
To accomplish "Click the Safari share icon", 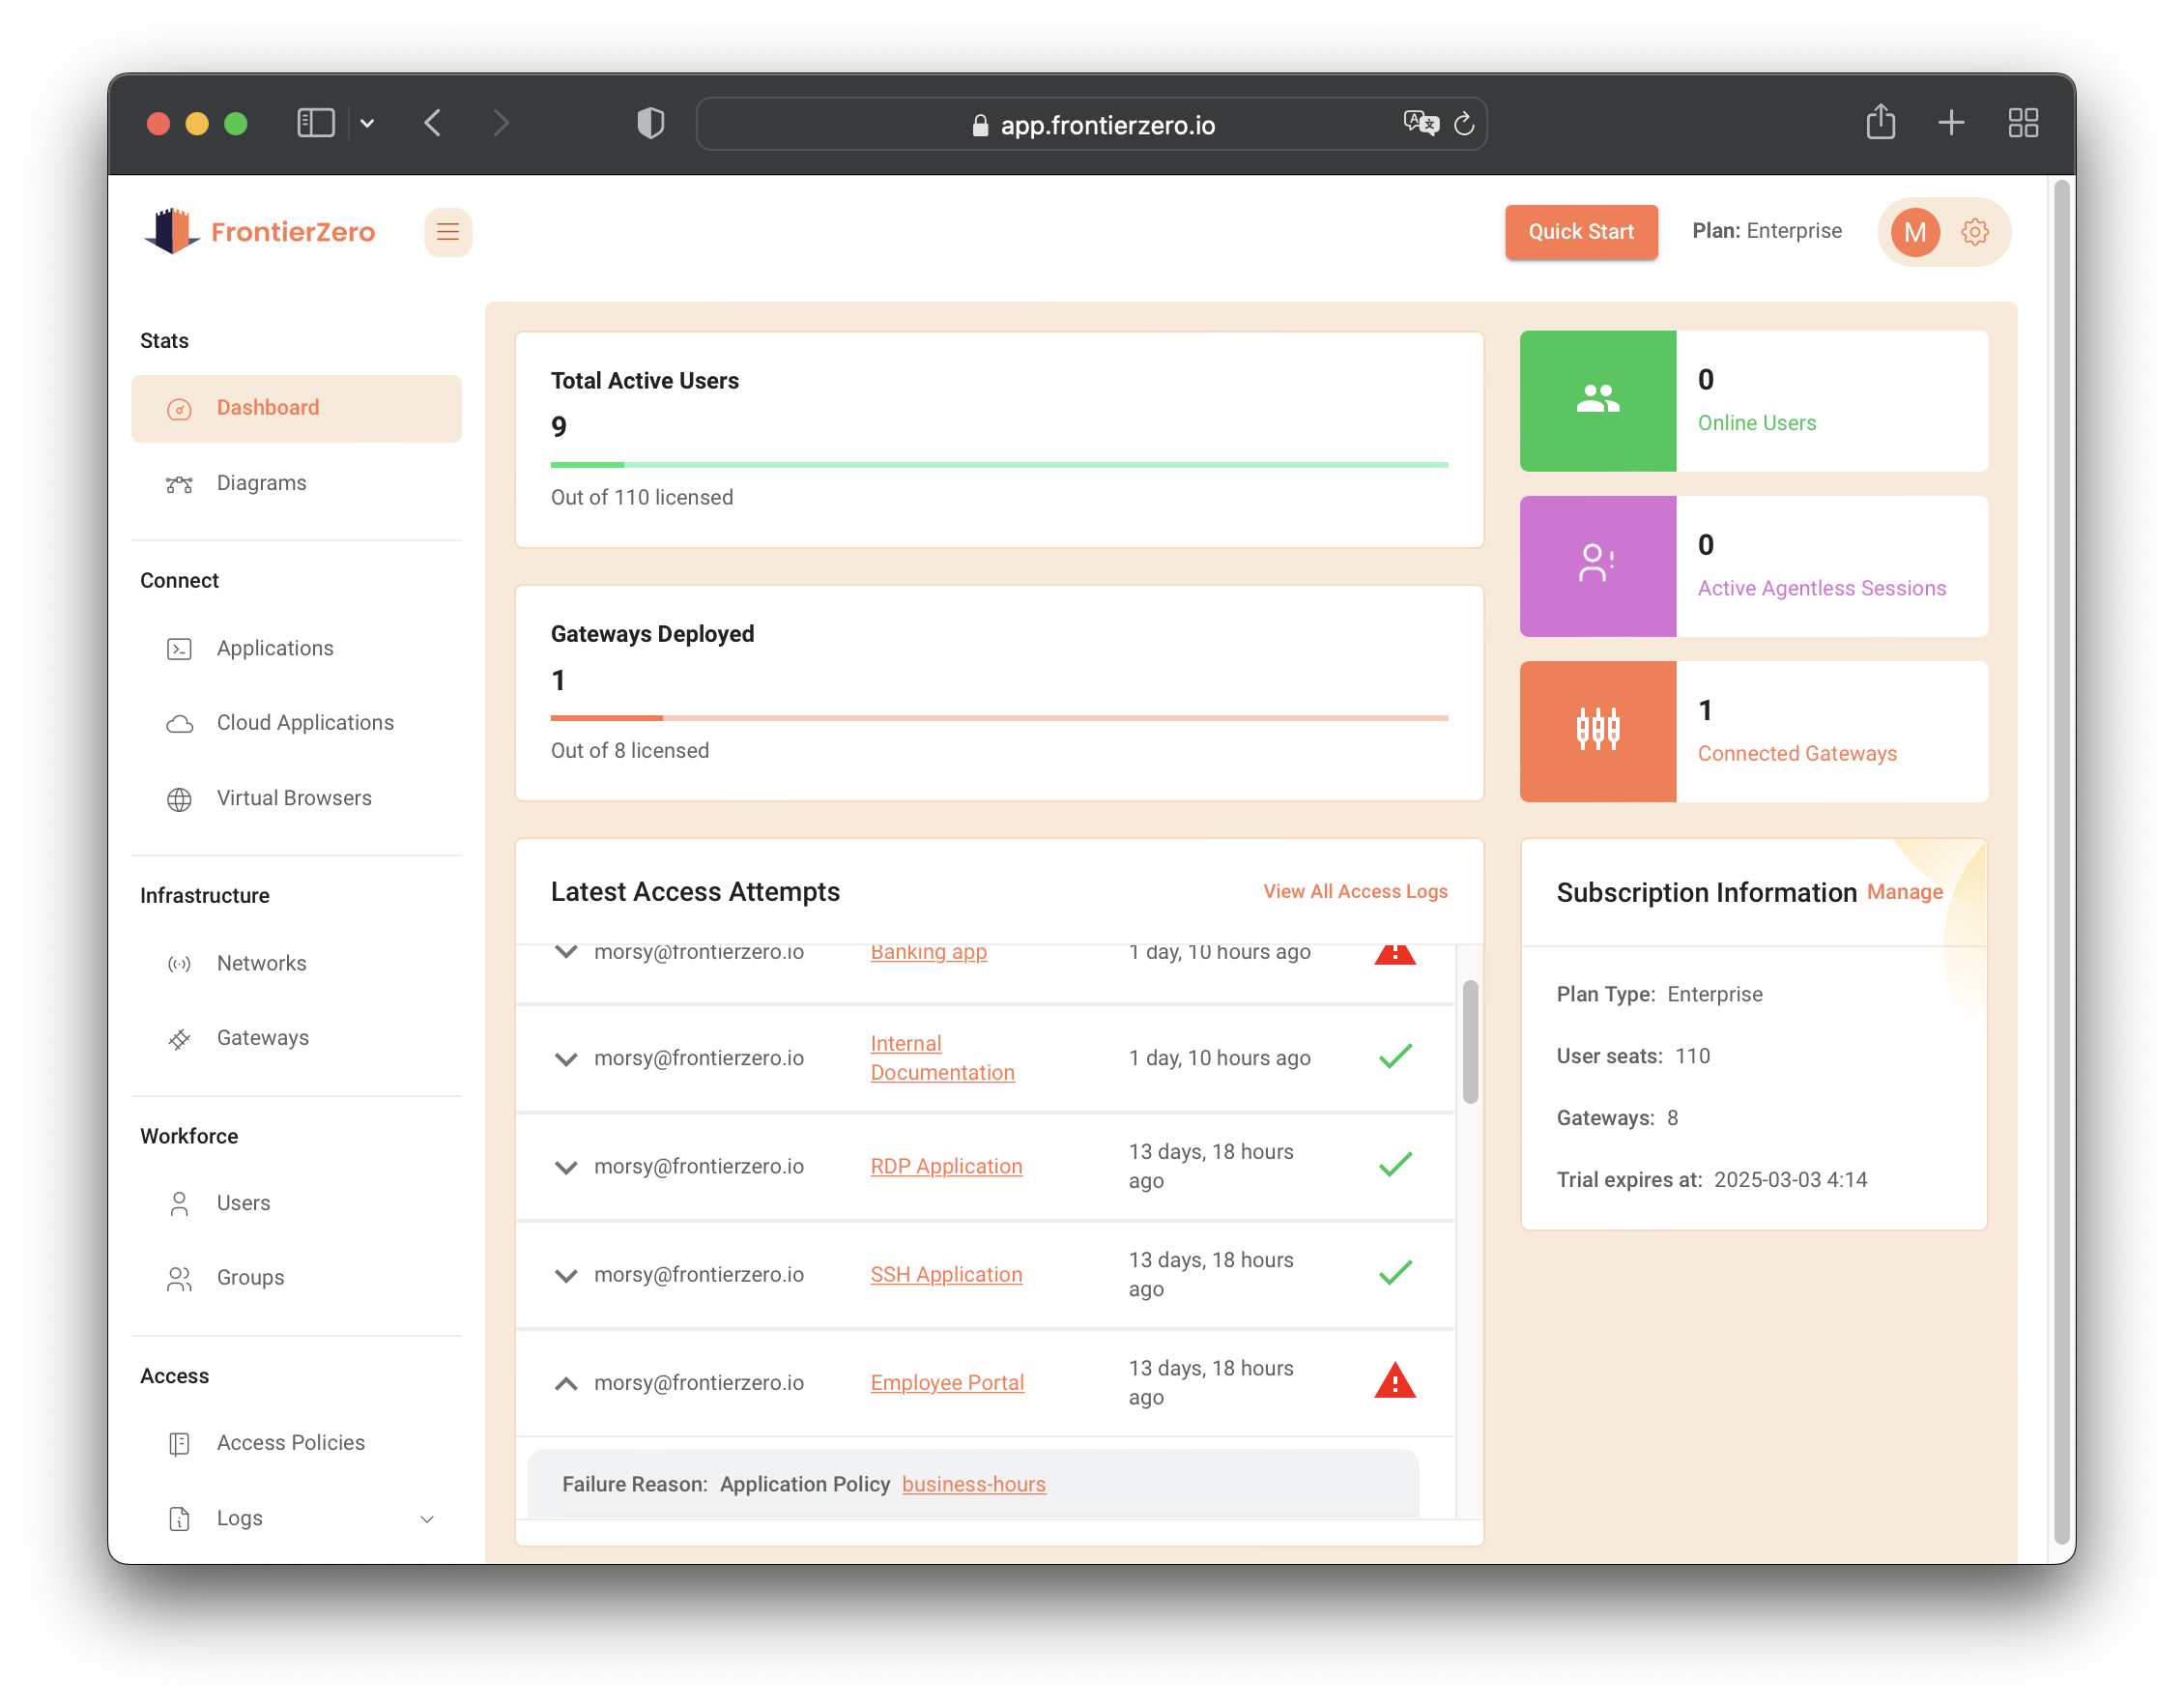I will [x=1881, y=122].
